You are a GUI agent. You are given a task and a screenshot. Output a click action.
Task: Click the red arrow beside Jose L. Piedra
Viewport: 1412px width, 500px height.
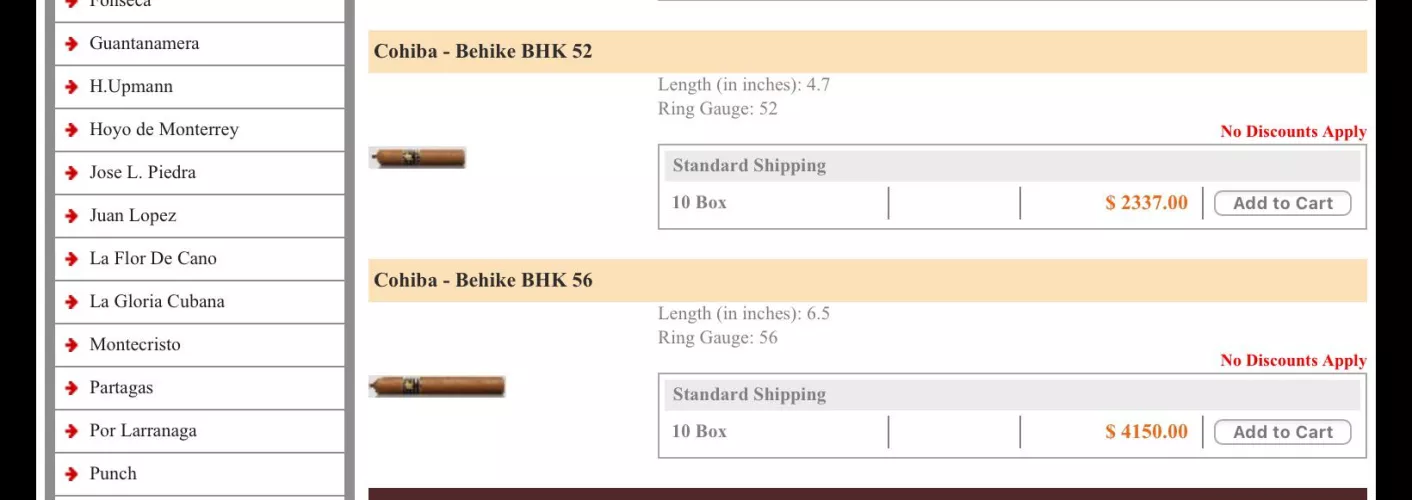[x=71, y=173]
